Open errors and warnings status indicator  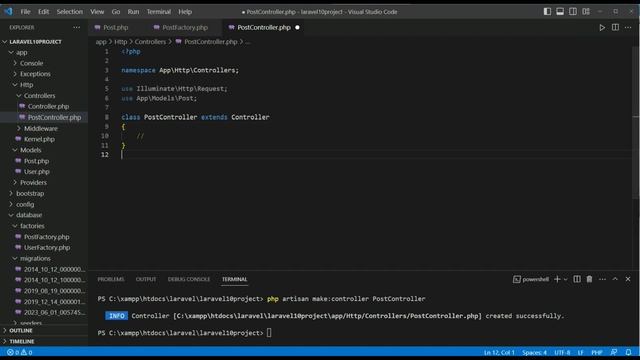(x=20, y=352)
